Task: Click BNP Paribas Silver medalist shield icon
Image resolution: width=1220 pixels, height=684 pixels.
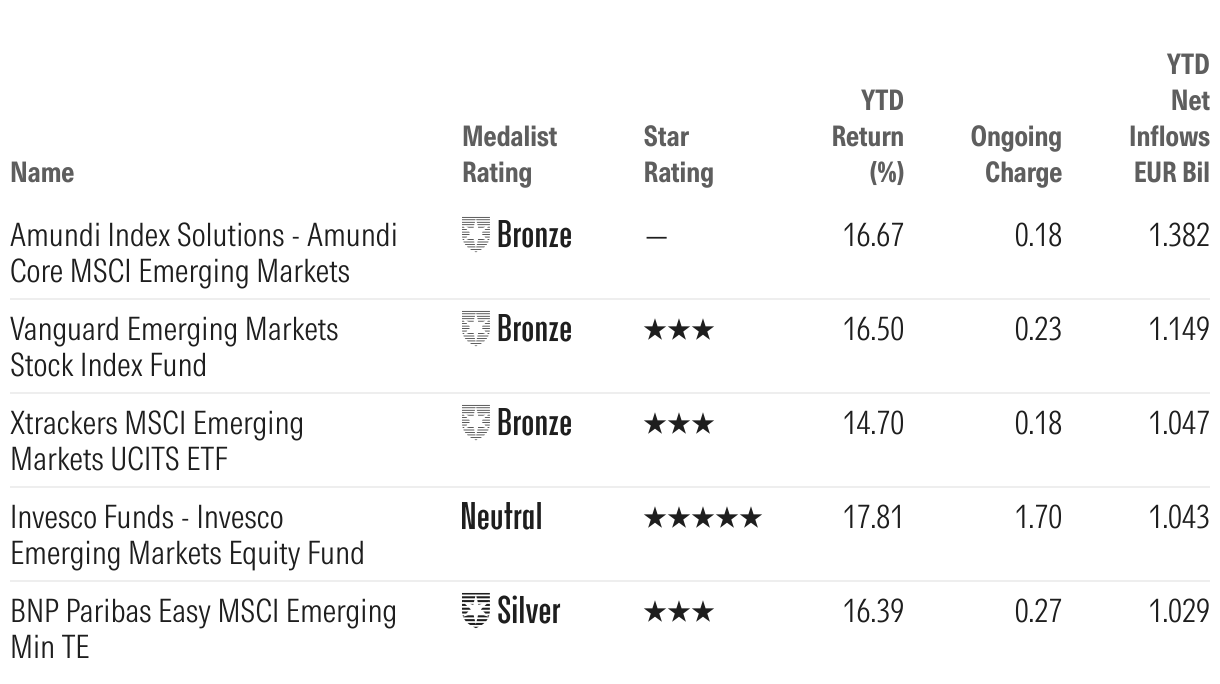Action: pos(476,611)
